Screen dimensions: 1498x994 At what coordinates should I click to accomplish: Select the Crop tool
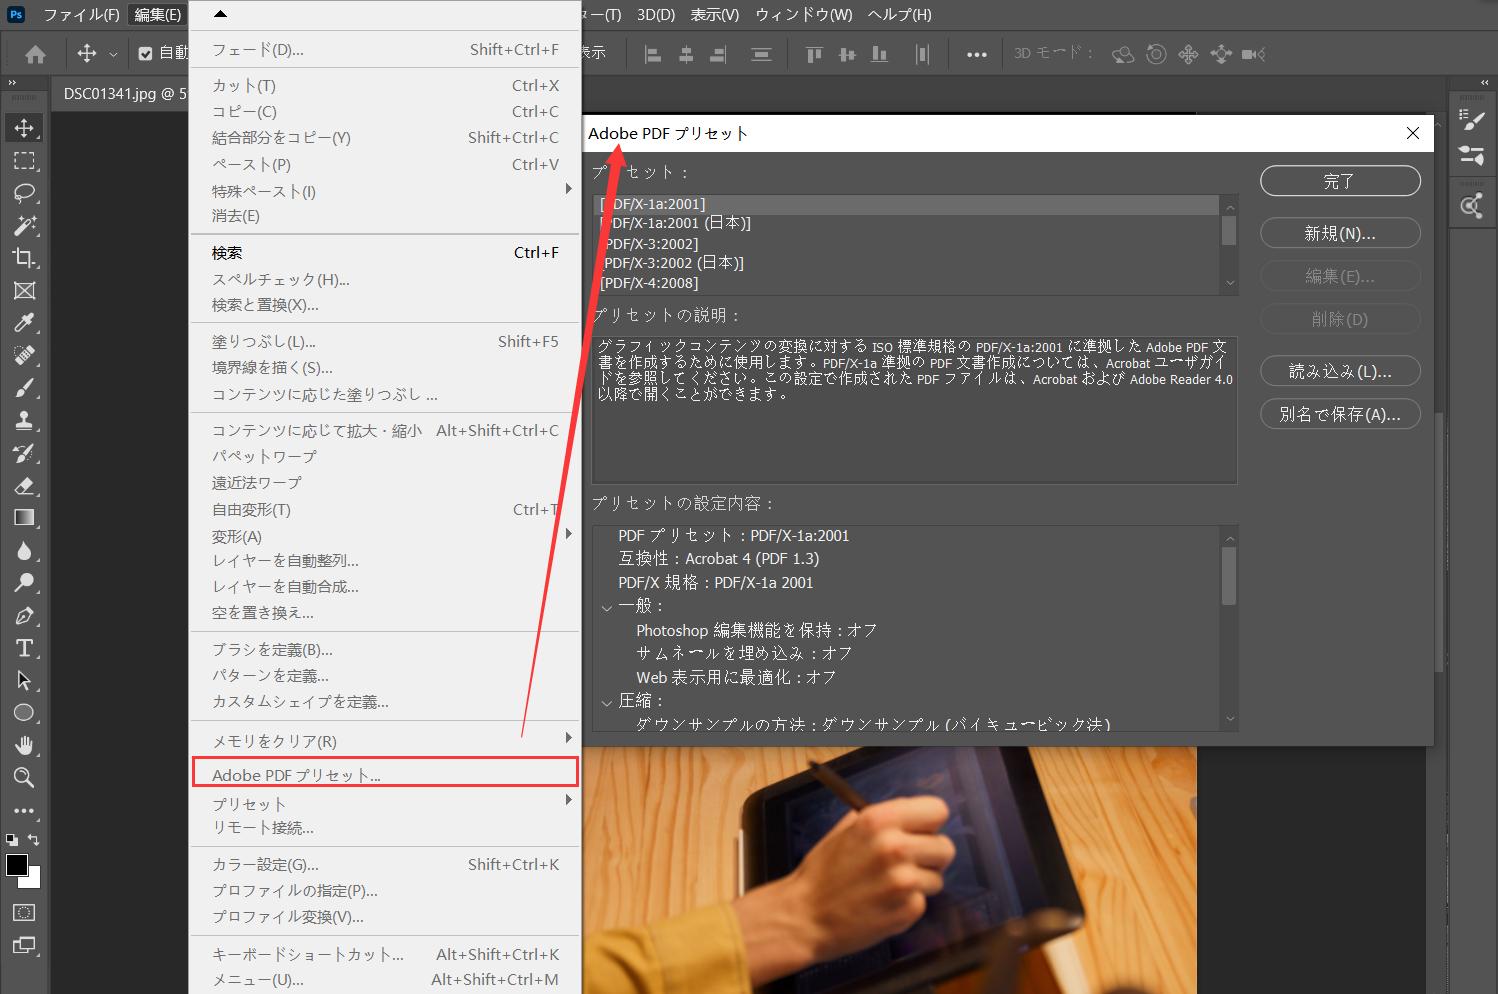24,258
